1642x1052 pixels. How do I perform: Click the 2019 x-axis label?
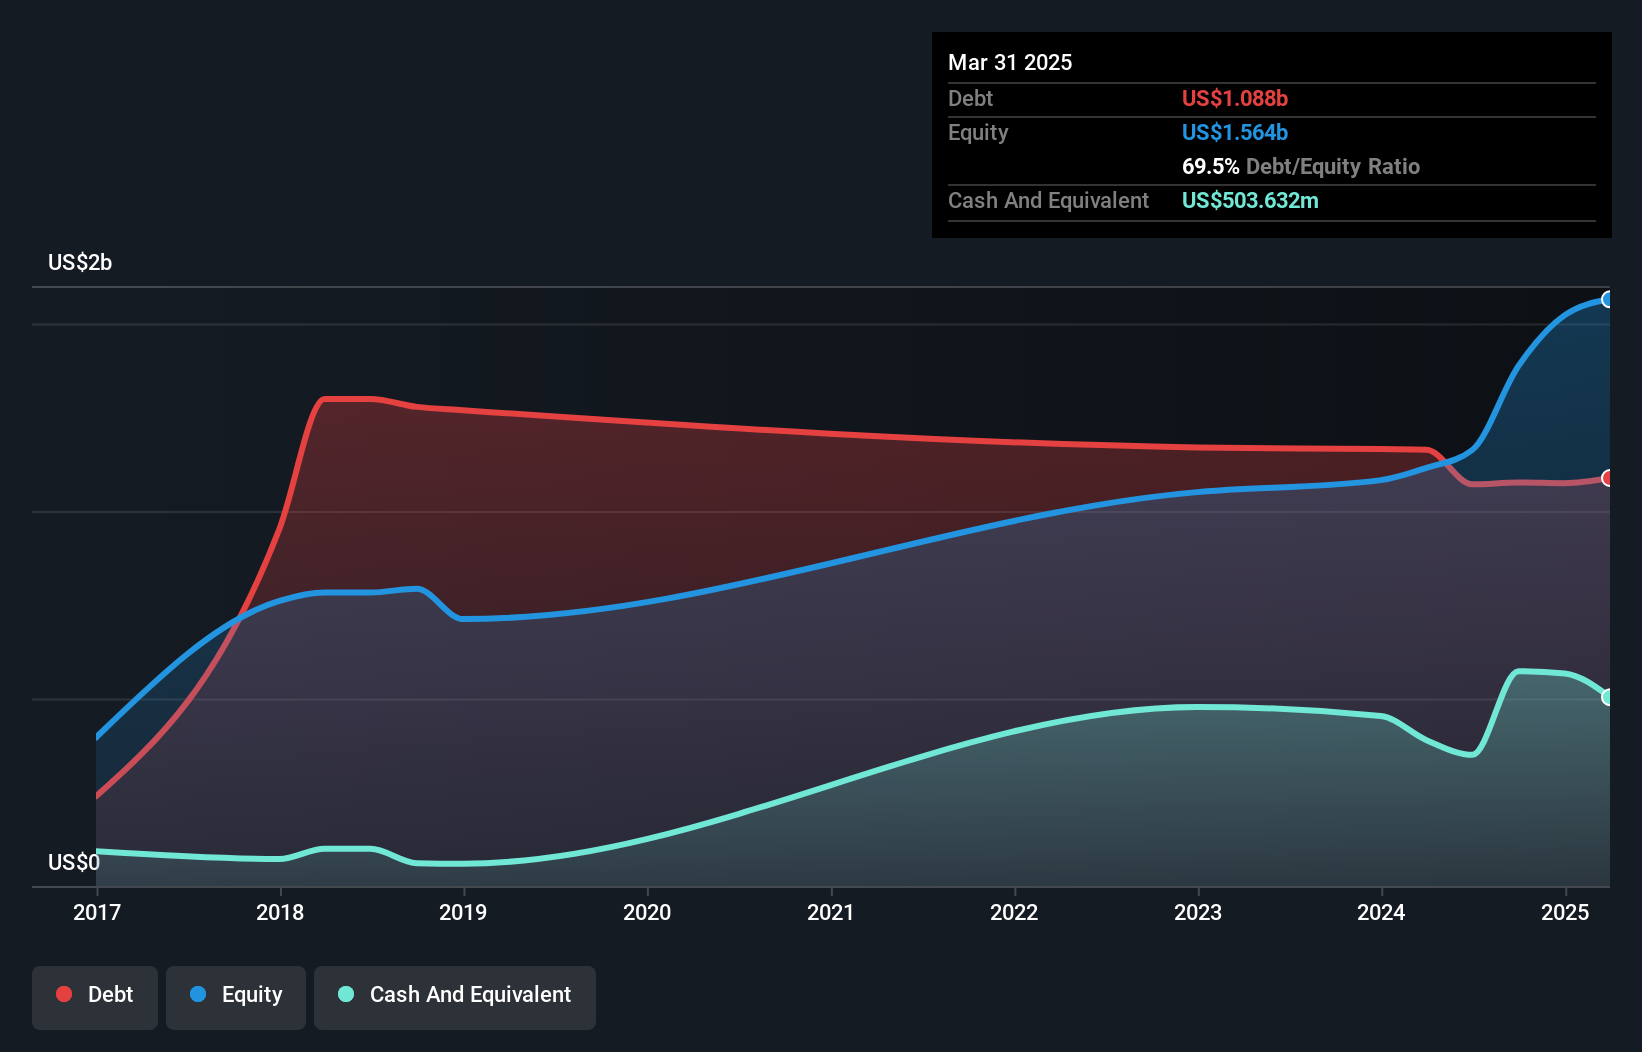pyautogui.click(x=463, y=912)
